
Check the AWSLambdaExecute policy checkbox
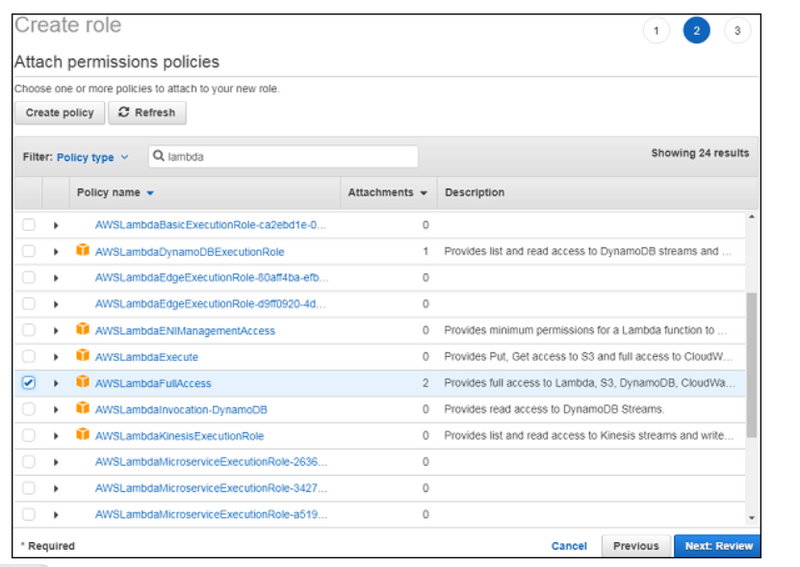click(29, 357)
